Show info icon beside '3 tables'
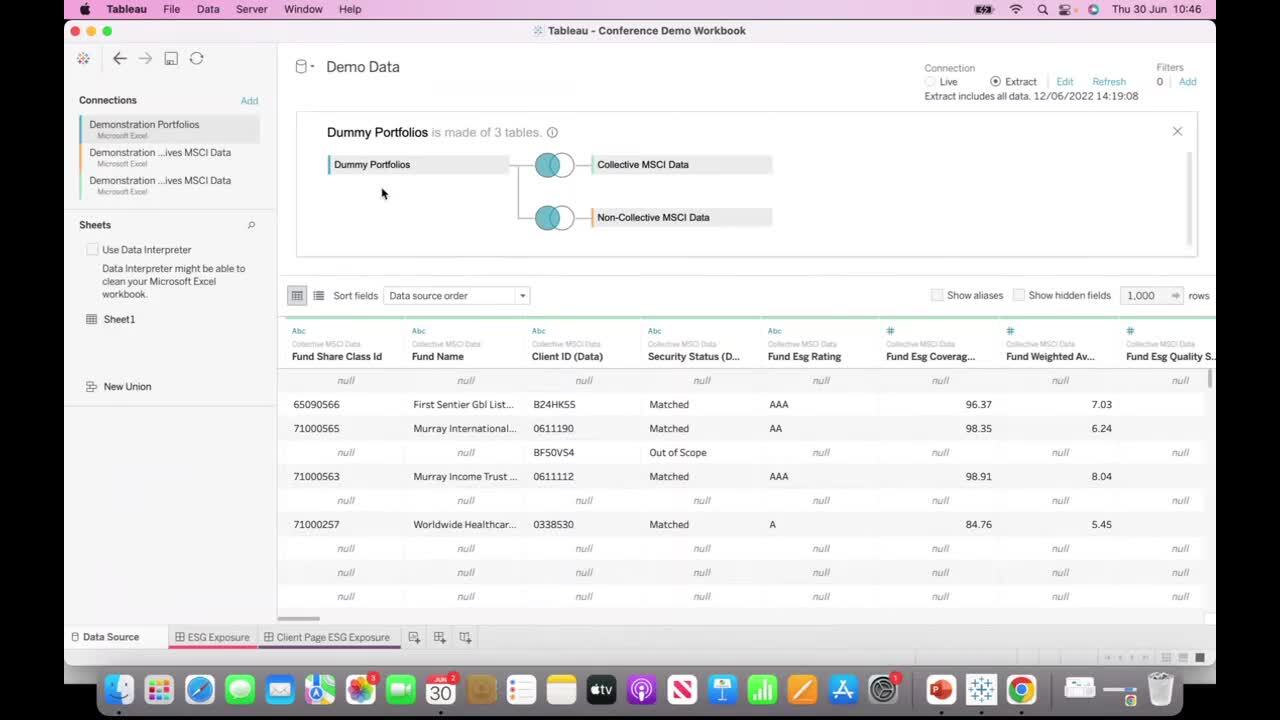This screenshot has height=720, width=1280. point(552,132)
